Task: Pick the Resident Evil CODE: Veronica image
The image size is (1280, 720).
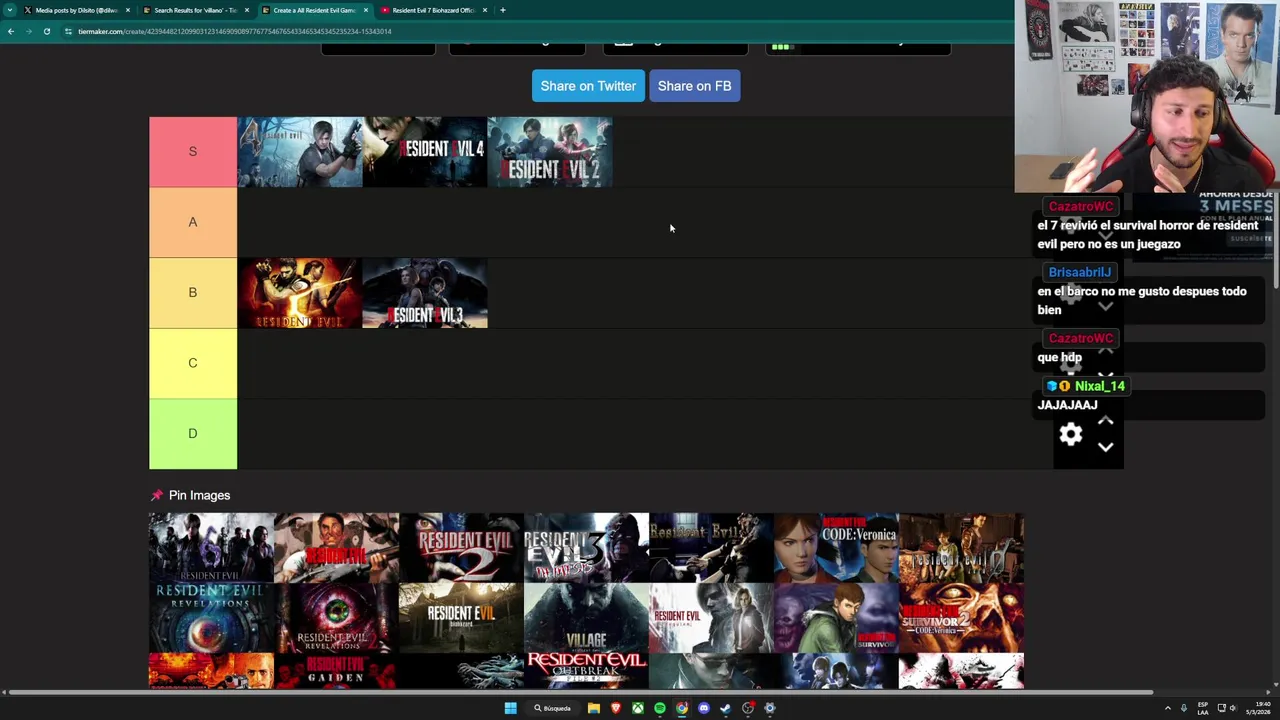Action: tap(836, 548)
